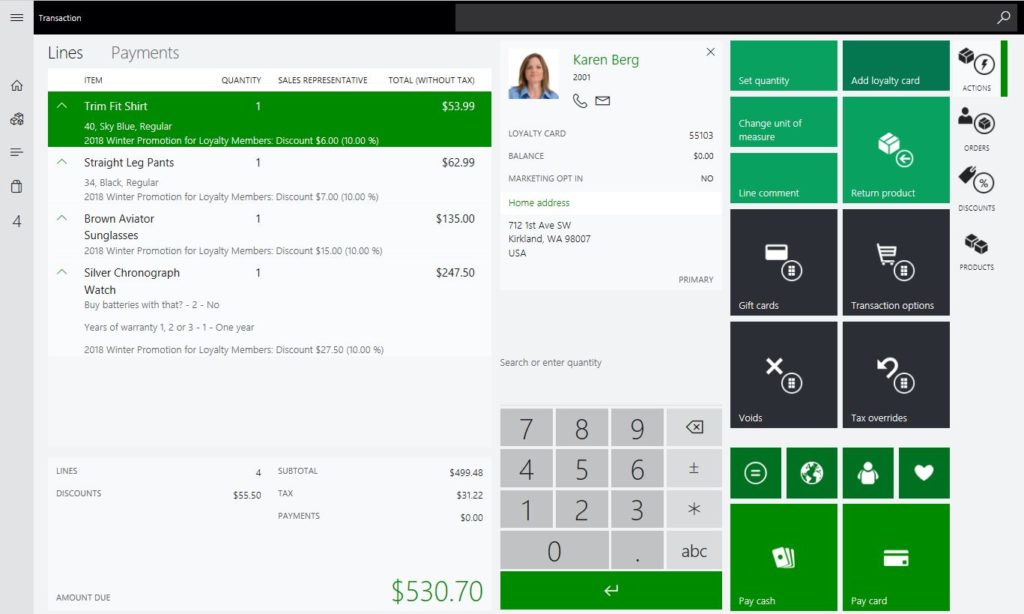Image resolution: width=1024 pixels, height=614 pixels.
Task: Click the heart icon tile
Action: (x=924, y=473)
